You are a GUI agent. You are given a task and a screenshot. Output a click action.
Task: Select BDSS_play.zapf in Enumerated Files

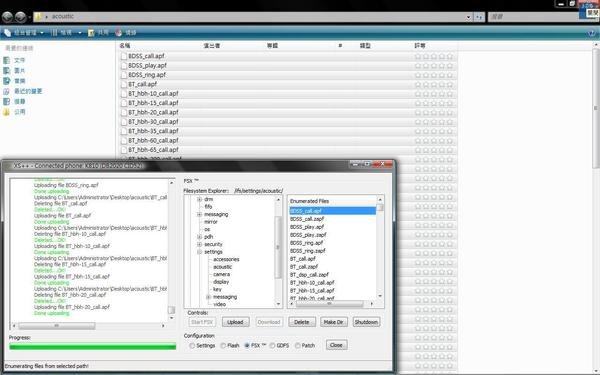click(308, 235)
